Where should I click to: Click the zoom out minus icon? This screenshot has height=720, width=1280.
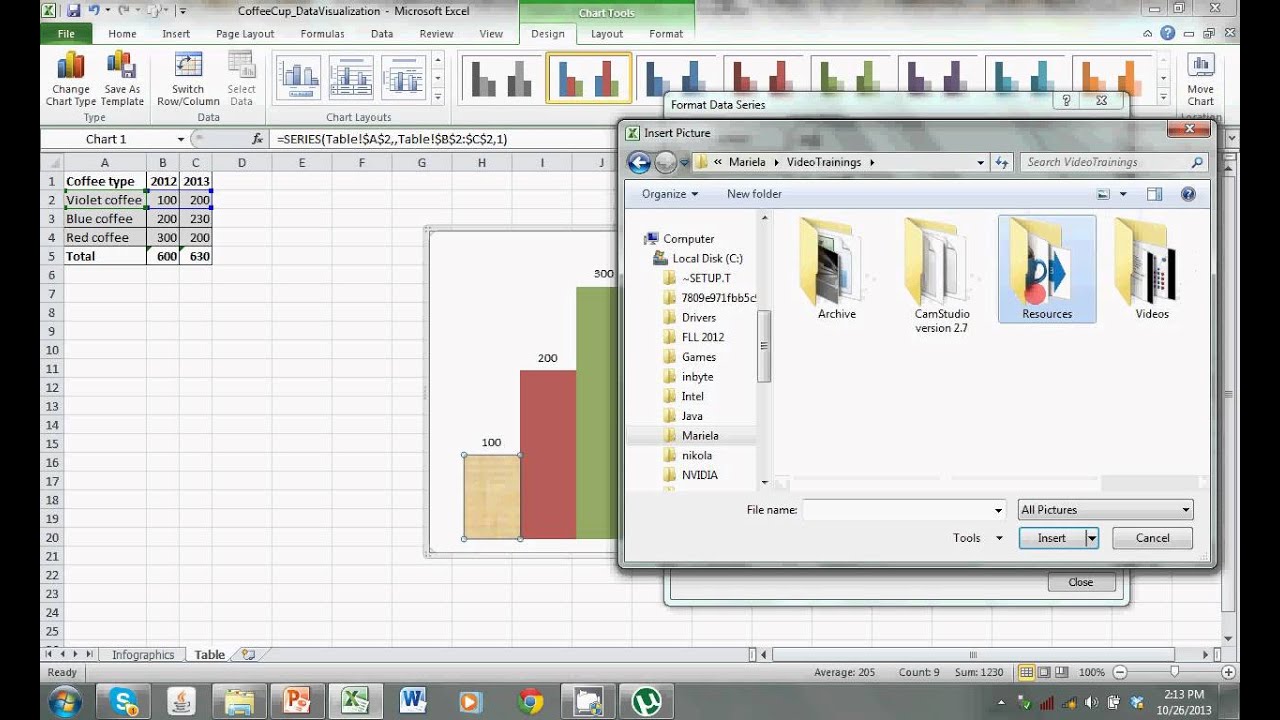coord(1120,673)
